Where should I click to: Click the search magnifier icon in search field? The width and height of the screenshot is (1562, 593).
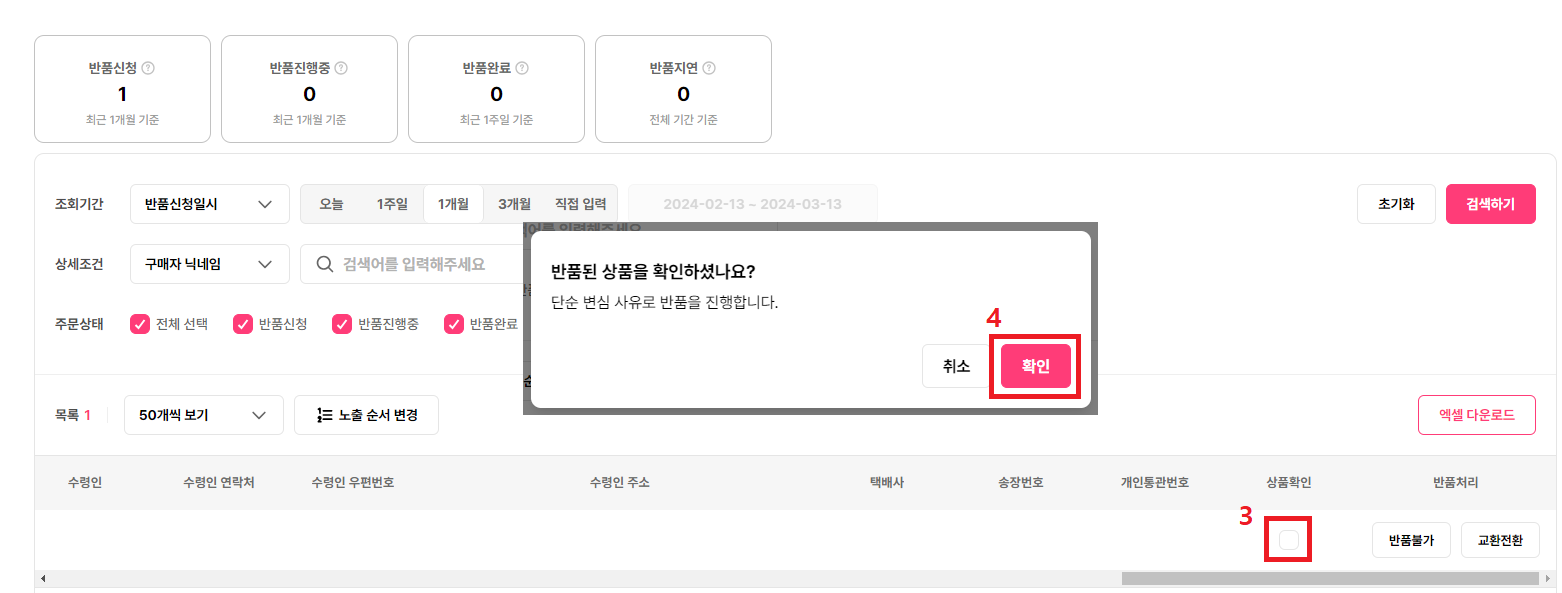[x=324, y=264]
